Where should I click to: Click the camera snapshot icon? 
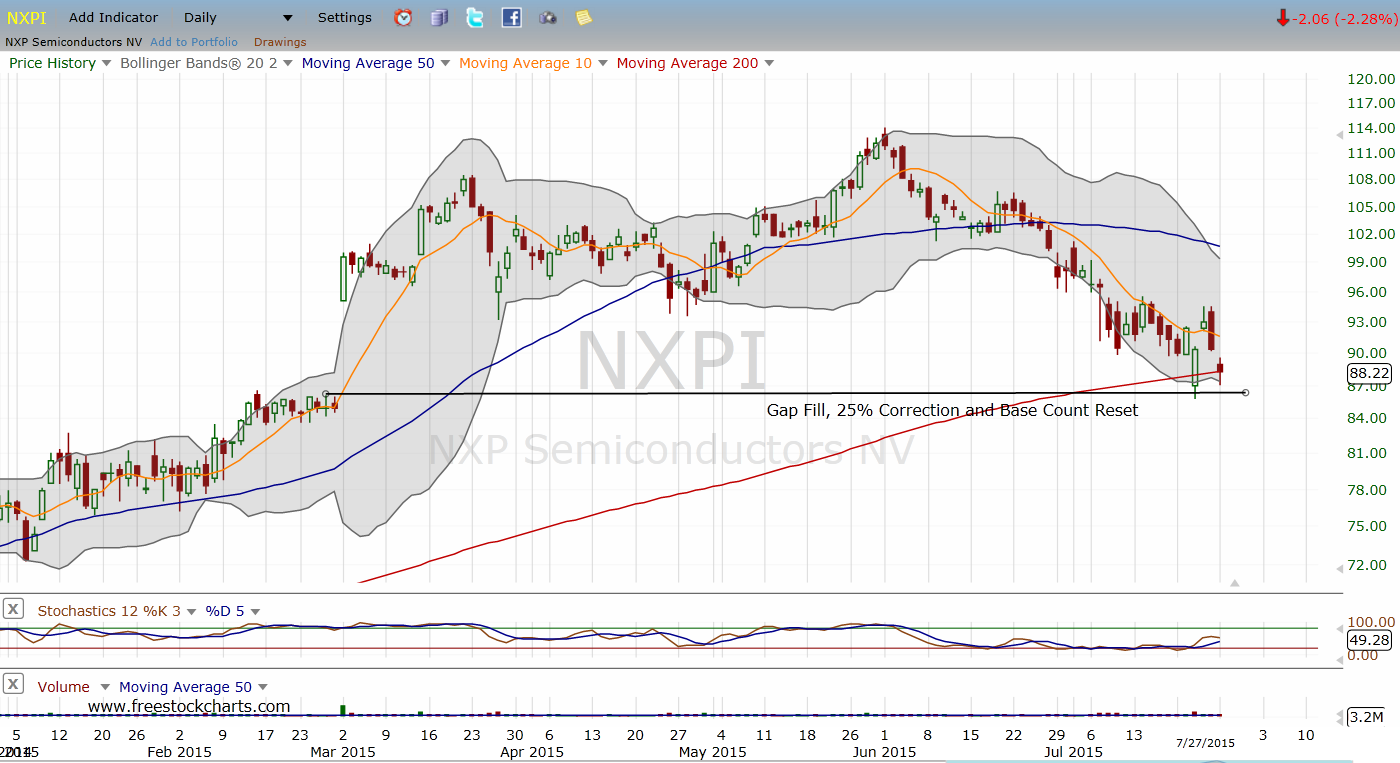pos(547,17)
